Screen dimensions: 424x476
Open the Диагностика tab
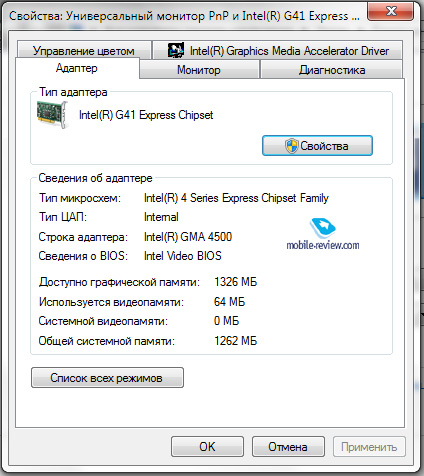332,70
